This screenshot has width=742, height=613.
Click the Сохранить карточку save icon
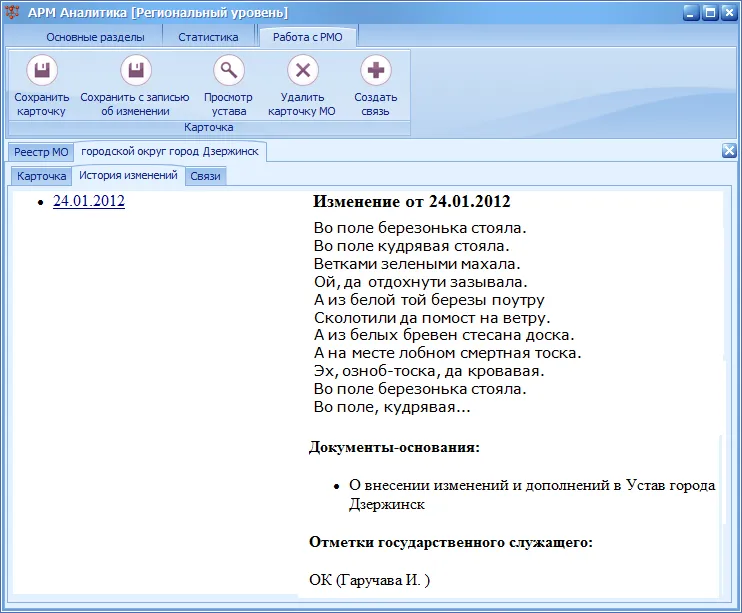tap(42, 70)
